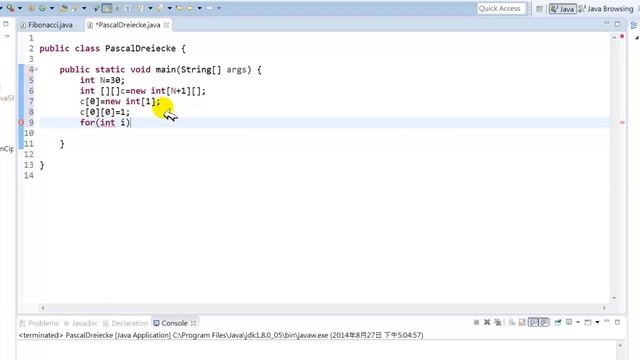Click the Open Console icon
Viewport: 640px width, 360px height.
pyautogui.click(x=588, y=322)
